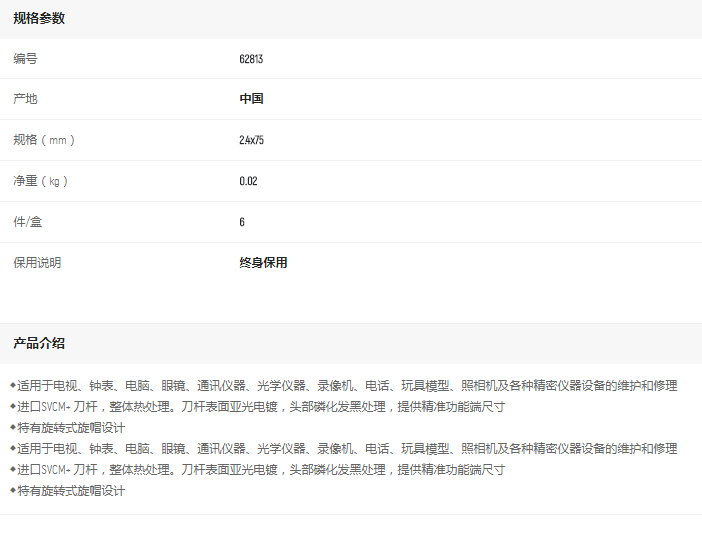Click the first 进口SVCM+刀杆 description line
Viewport: 702px width, 538px height.
point(261,407)
